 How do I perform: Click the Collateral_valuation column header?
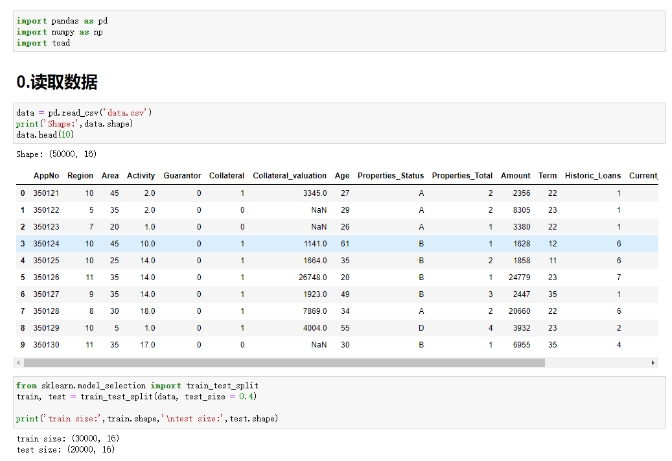pyautogui.click(x=289, y=176)
